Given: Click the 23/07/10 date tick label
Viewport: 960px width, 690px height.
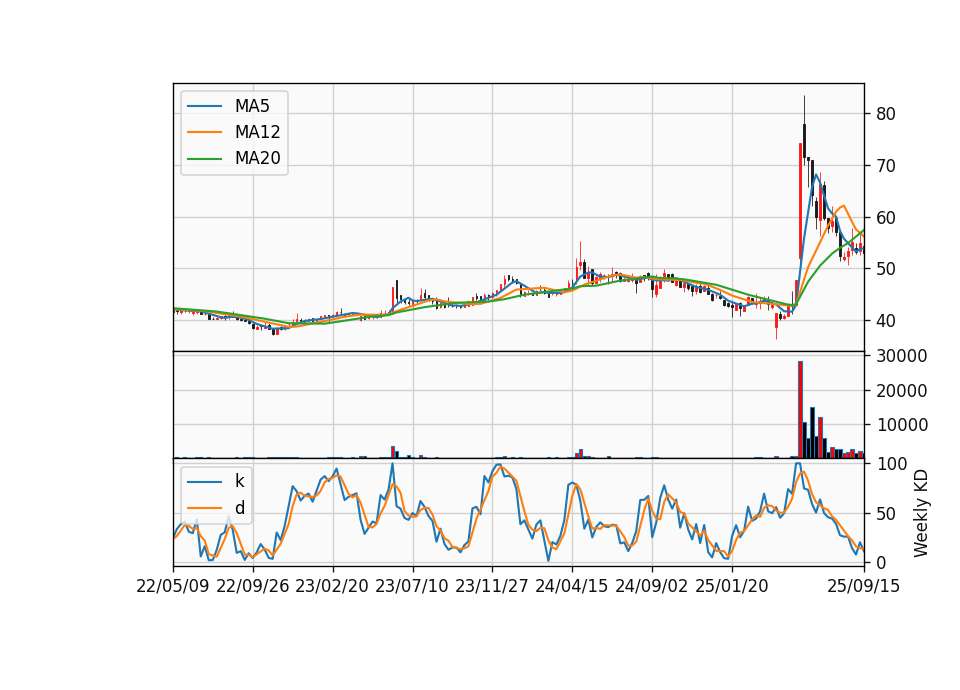Looking at the screenshot, I should coord(412,586).
